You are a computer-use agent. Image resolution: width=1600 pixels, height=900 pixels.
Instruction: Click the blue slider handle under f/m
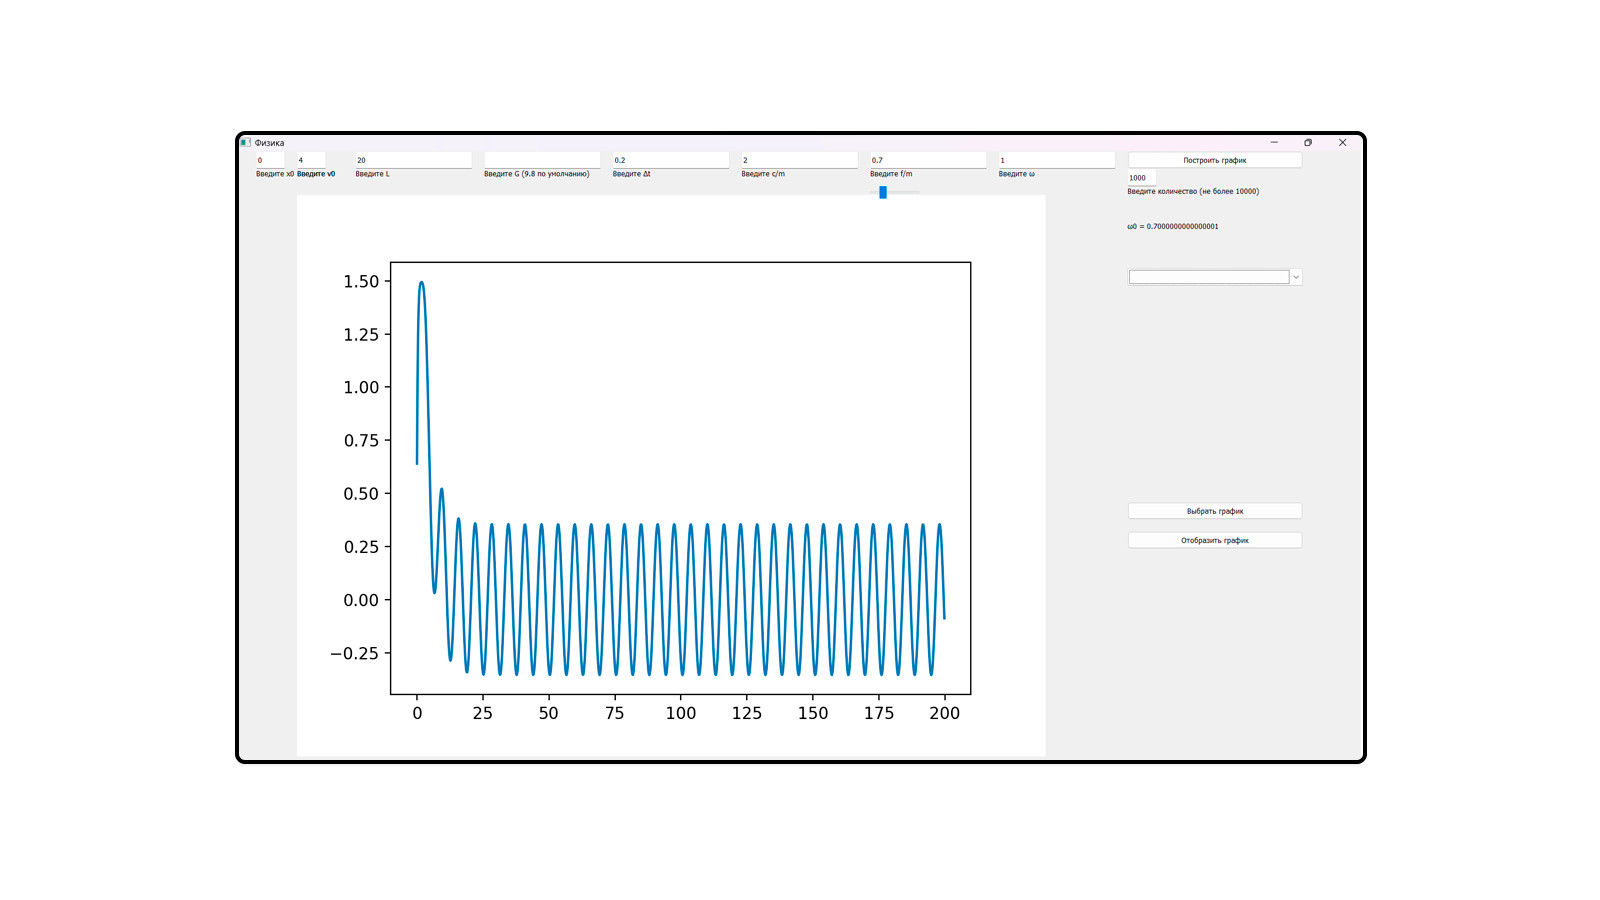(x=883, y=192)
